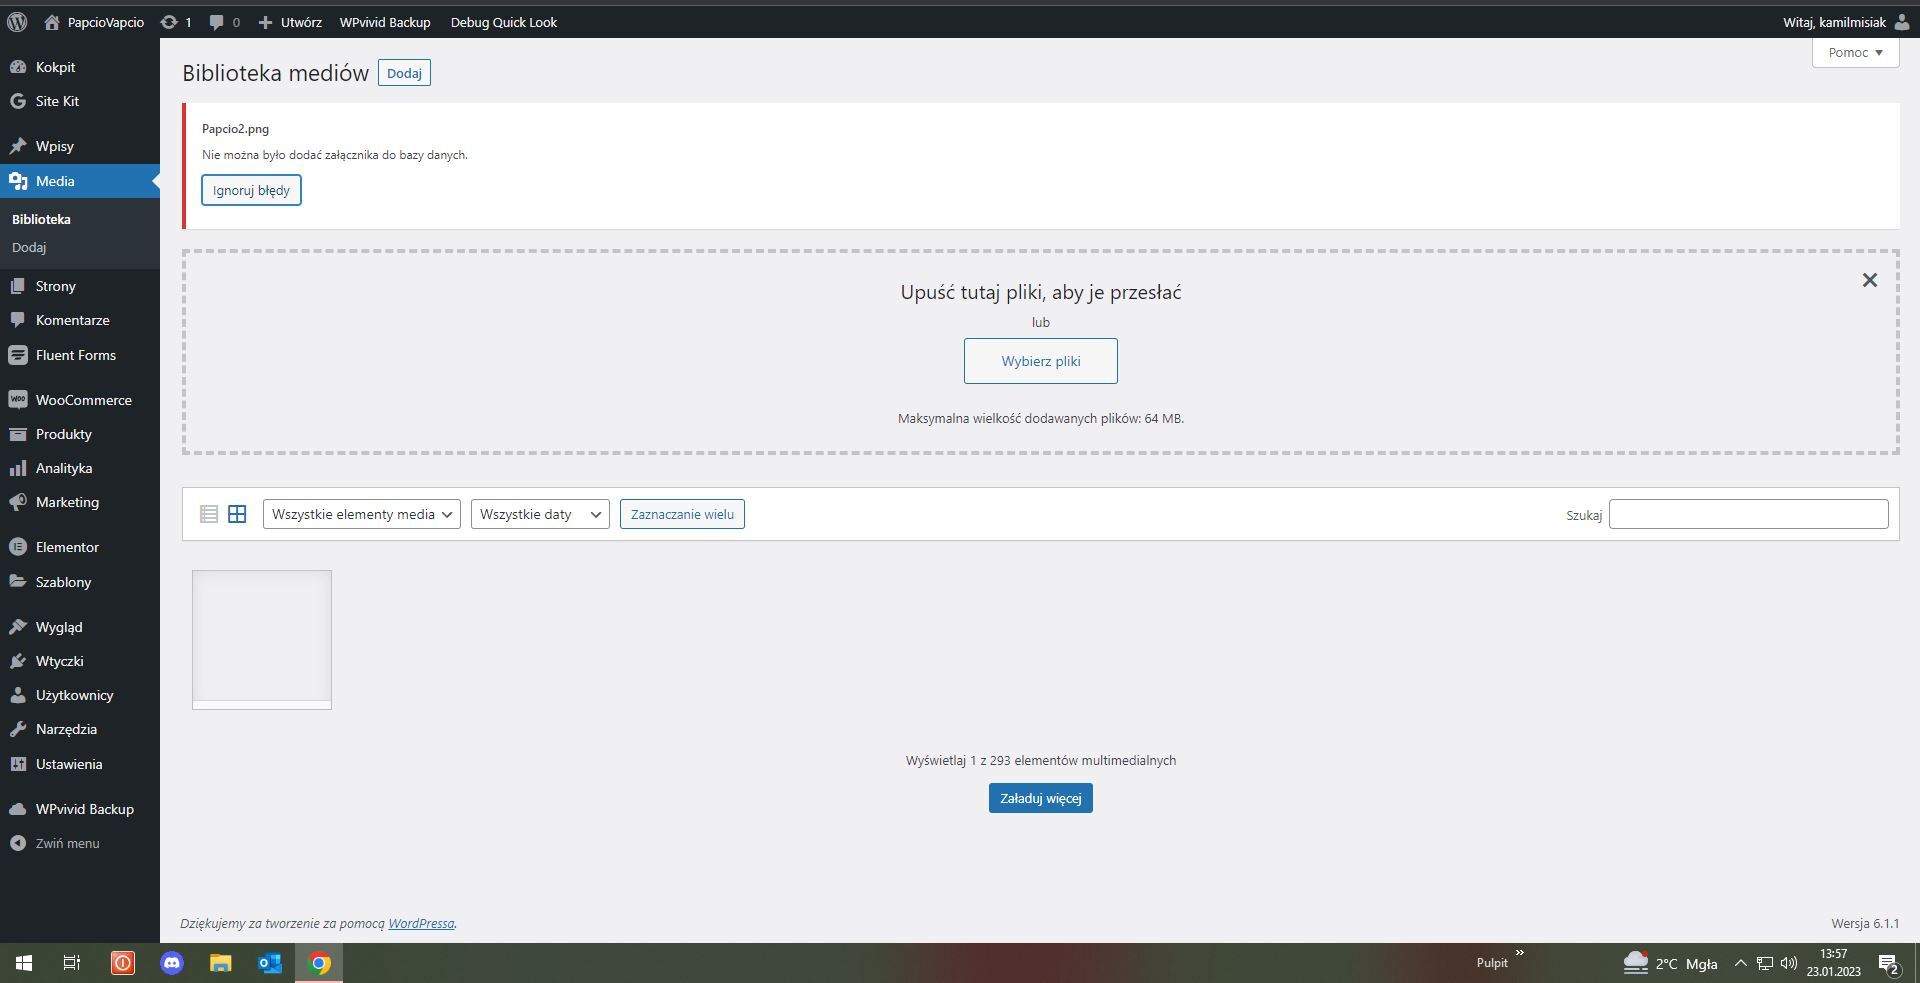Image resolution: width=1920 pixels, height=983 pixels.
Task: Open Discord from the taskbar
Action: coord(172,963)
